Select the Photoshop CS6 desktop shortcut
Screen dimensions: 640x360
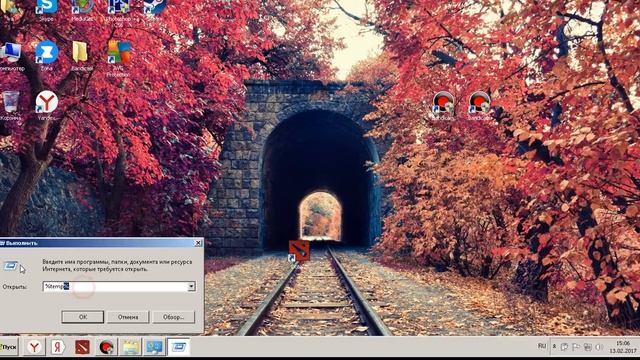point(118,11)
